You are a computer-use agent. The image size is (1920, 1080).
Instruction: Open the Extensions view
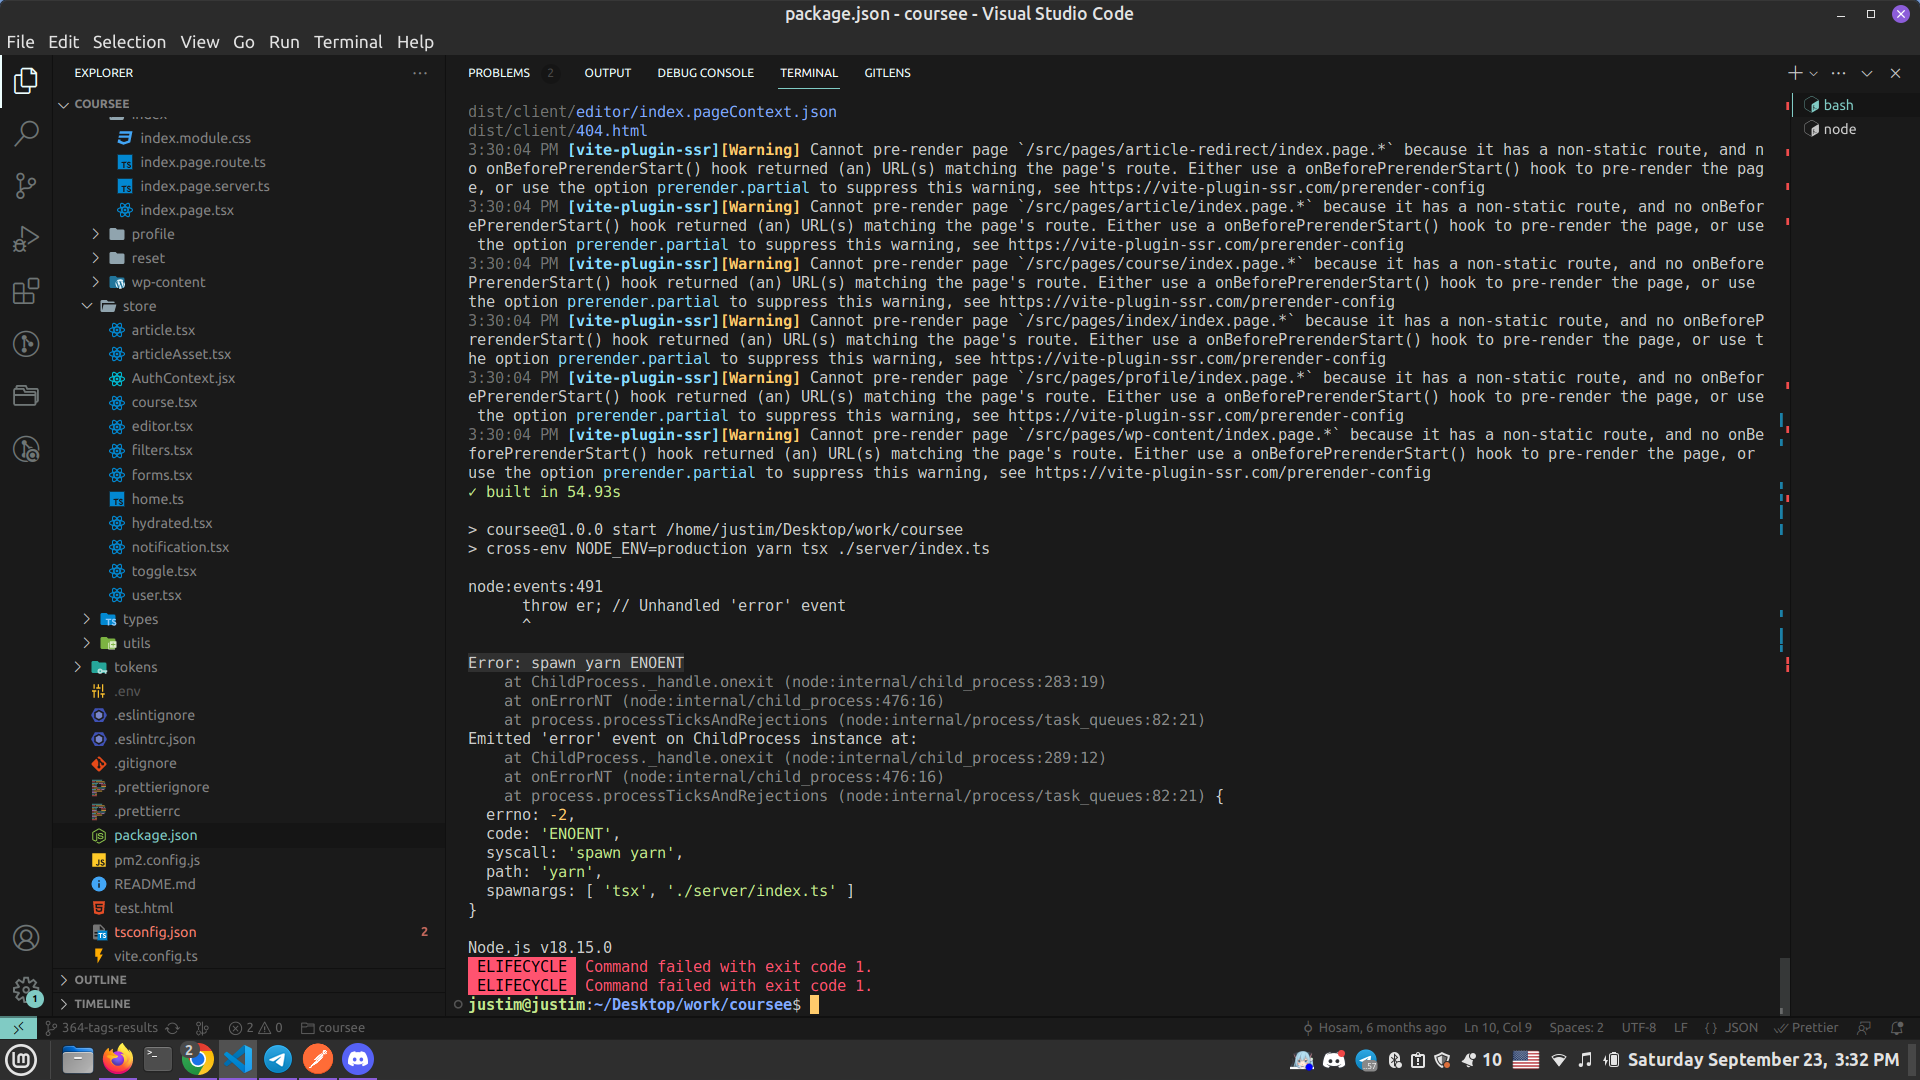click(x=26, y=291)
